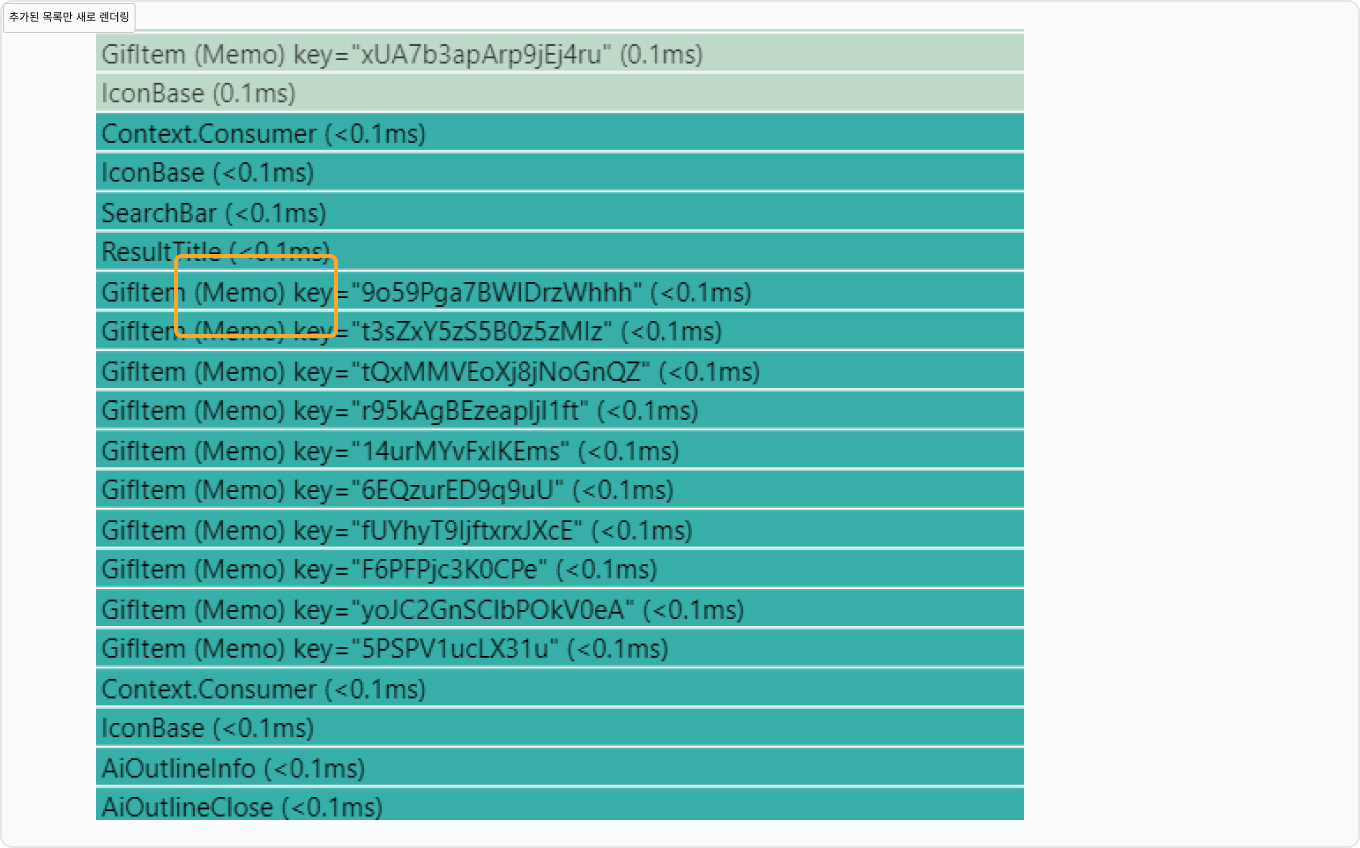Viewport: 1360px width, 848px height.
Task: Select the AiOutlineClose (<0.1ms) row
Action: [560, 804]
